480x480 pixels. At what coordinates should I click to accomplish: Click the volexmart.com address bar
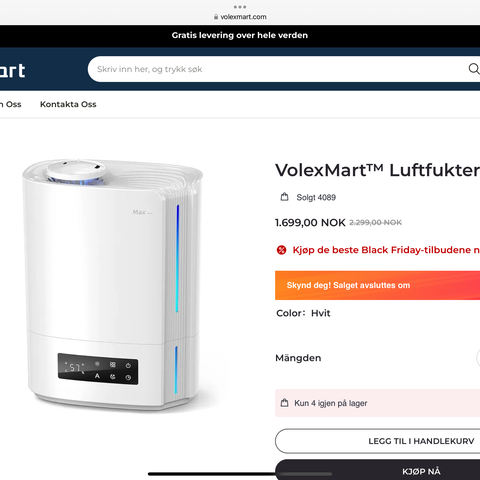tap(240, 17)
